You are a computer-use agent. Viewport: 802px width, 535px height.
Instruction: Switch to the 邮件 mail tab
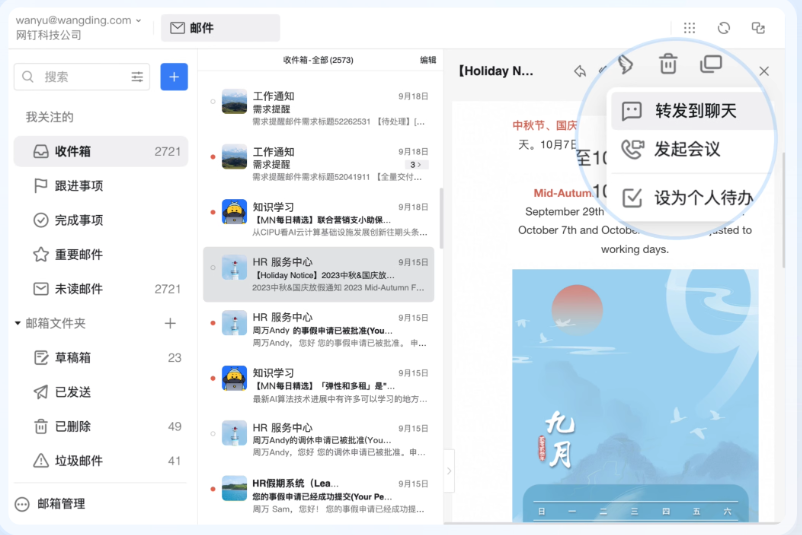(x=220, y=28)
